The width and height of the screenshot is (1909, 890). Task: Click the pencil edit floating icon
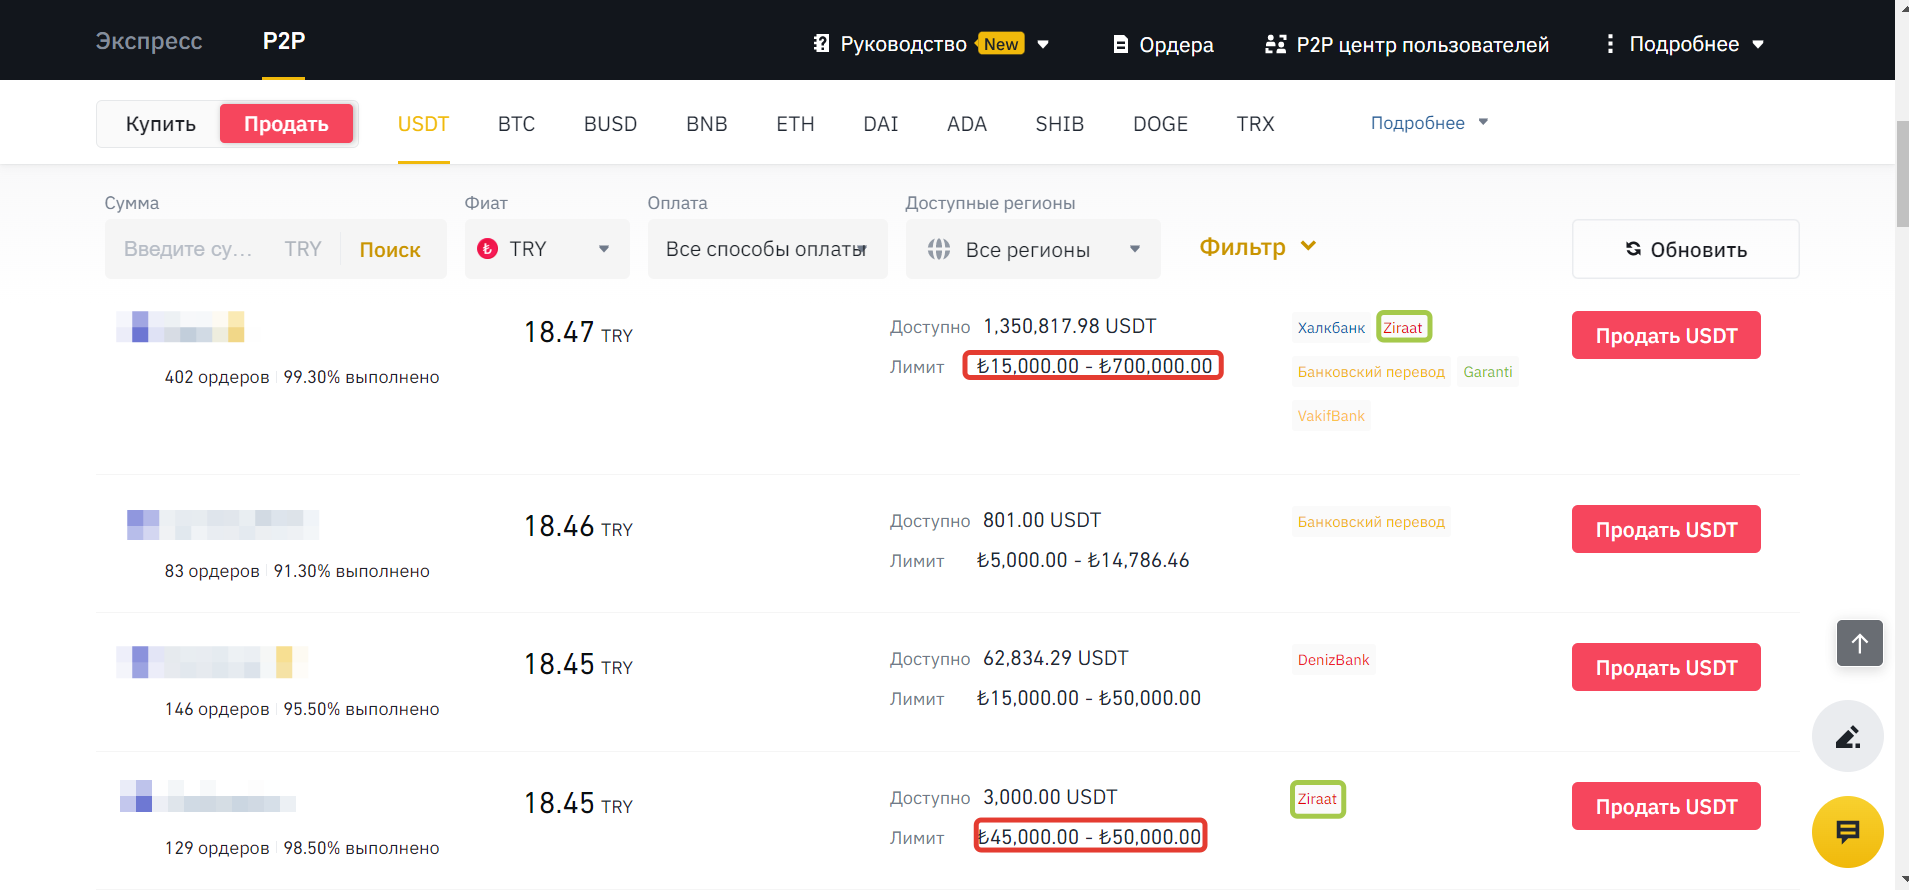coord(1847,737)
